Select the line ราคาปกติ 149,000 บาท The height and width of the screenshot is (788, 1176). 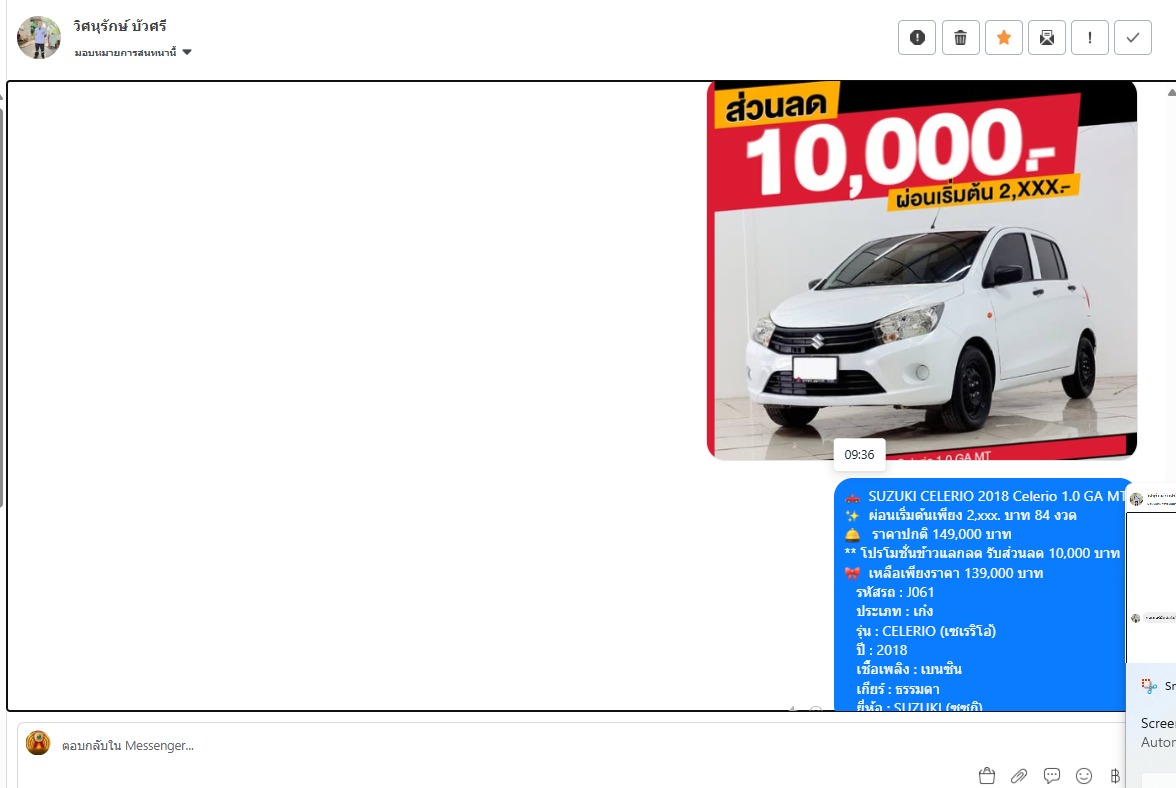[941, 535]
